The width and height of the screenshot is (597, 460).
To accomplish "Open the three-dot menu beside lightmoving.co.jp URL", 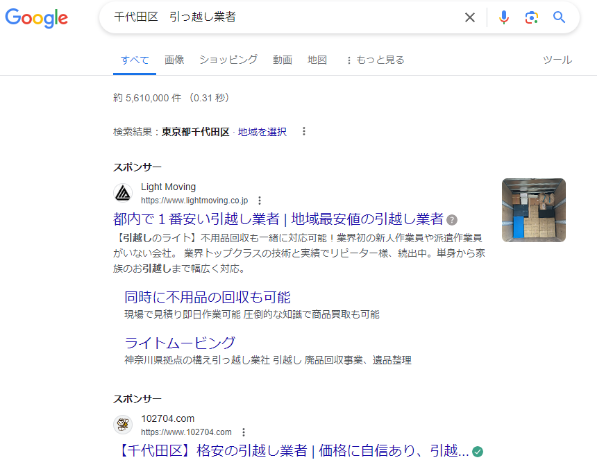I will [x=260, y=200].
